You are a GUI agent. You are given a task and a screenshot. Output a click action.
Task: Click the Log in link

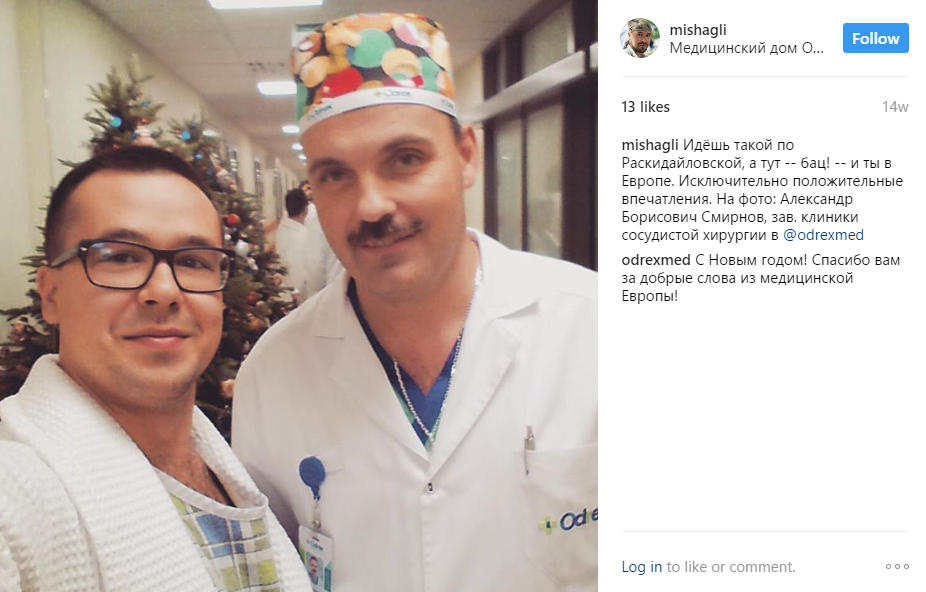[641, 567]
